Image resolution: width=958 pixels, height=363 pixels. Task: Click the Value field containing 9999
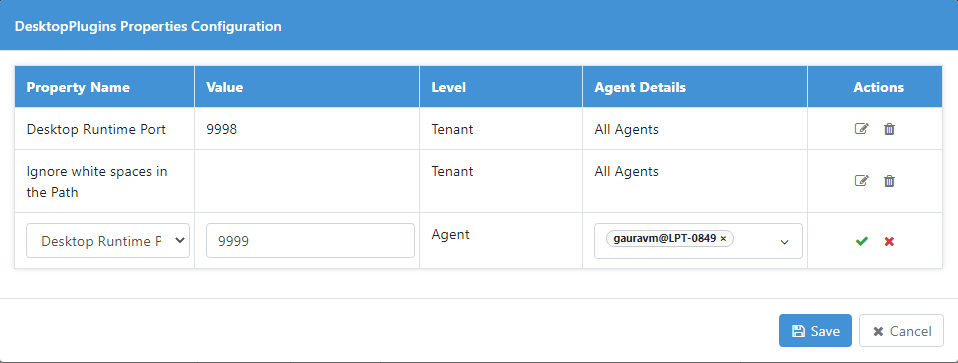[310, 241]
